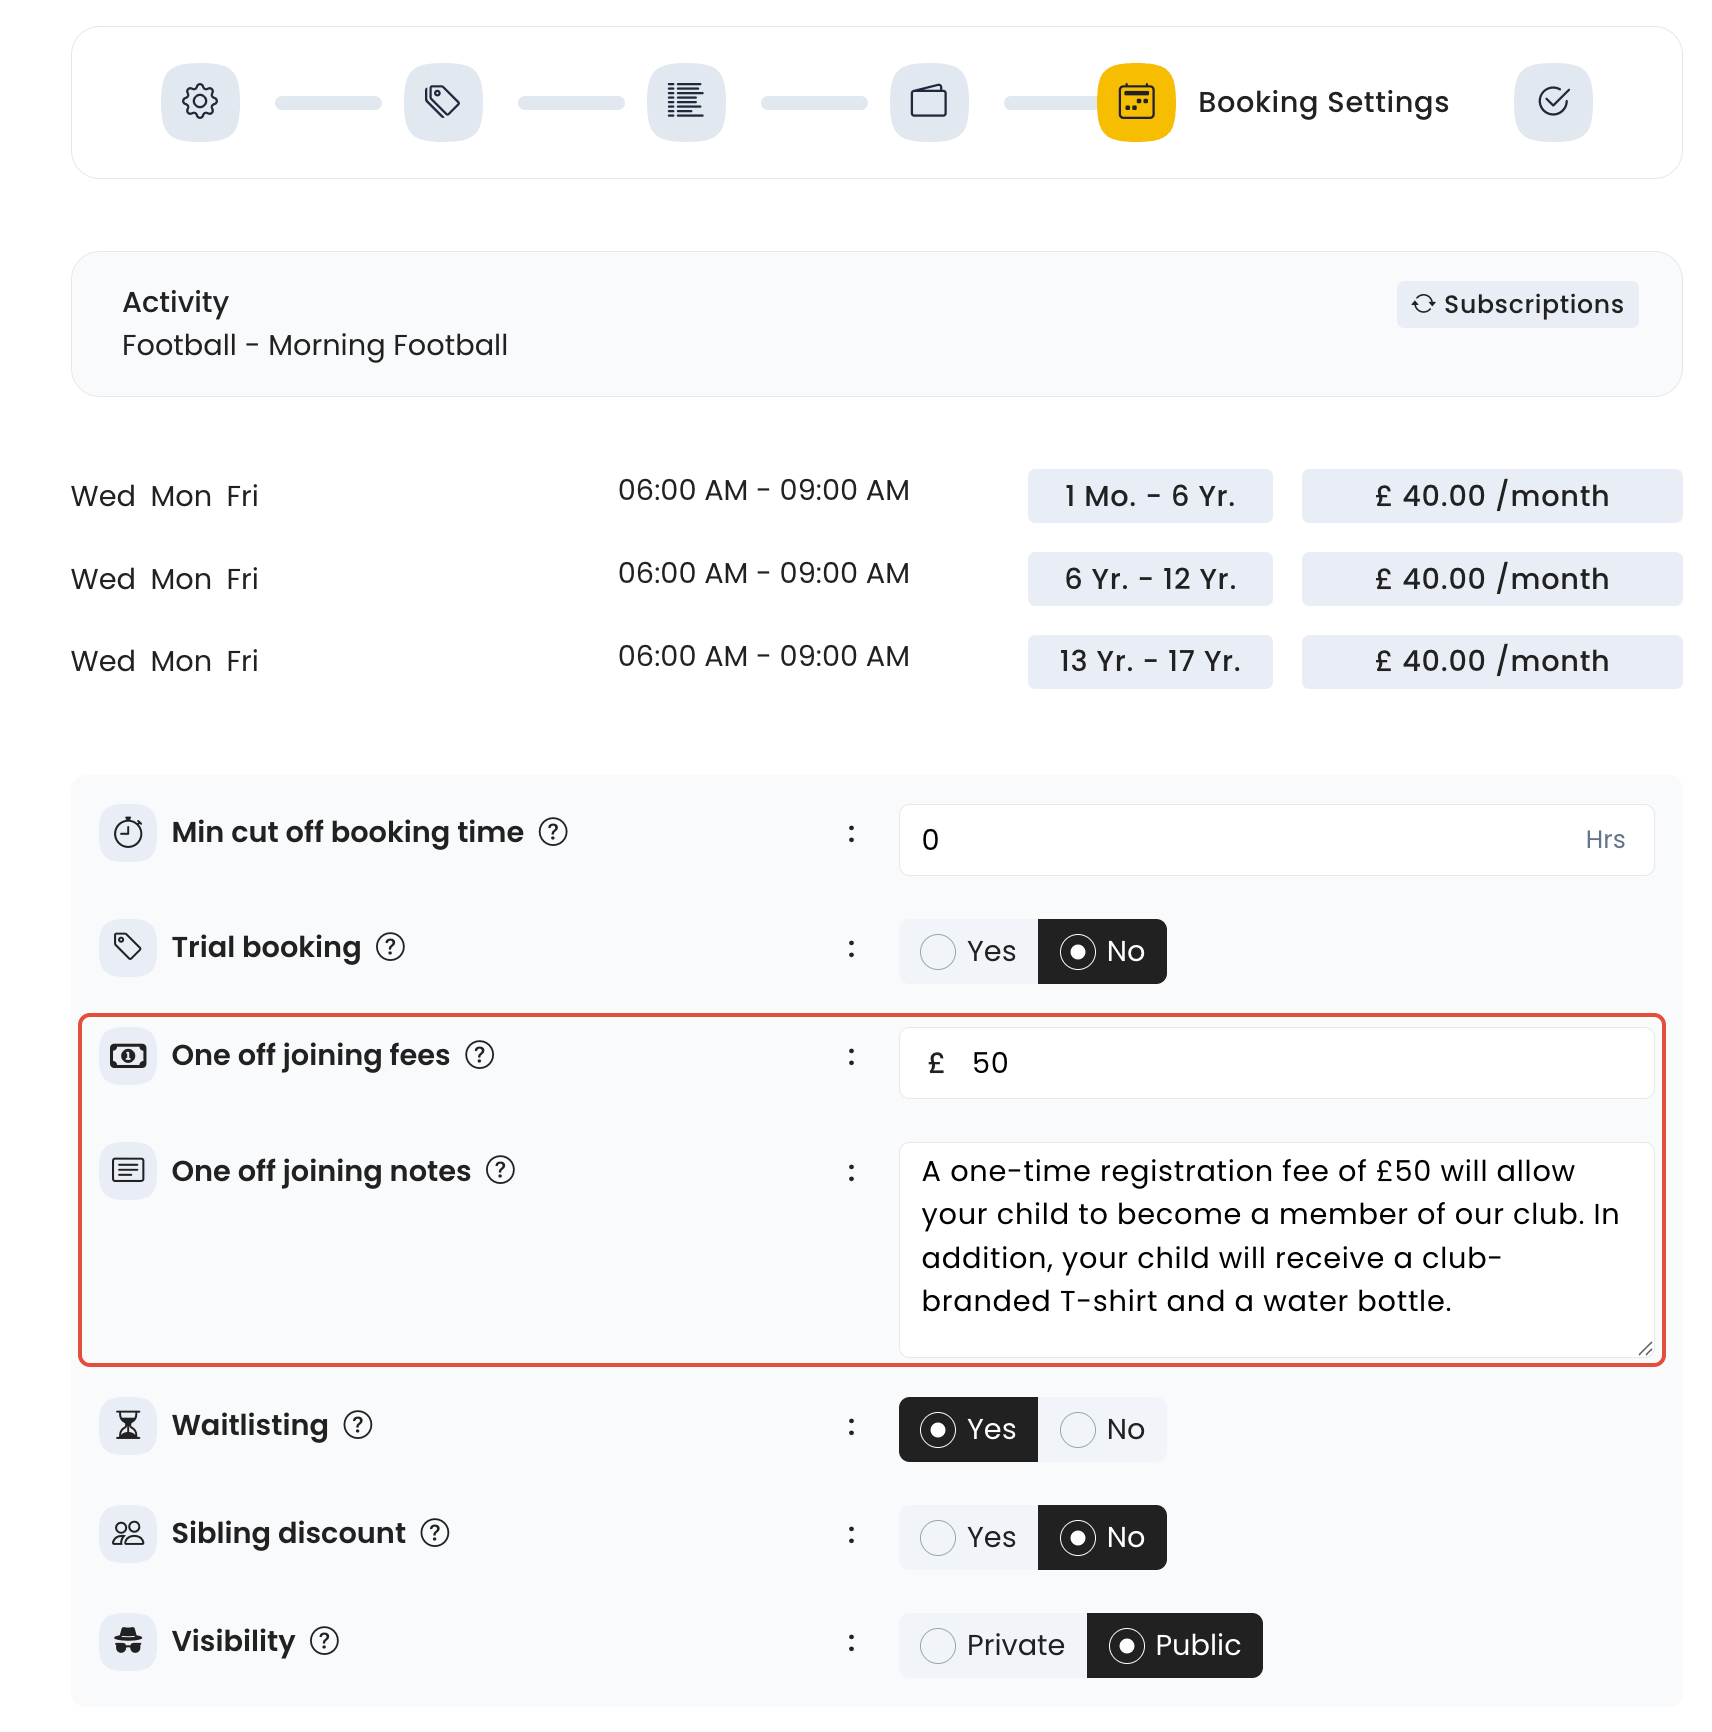Click the notes icon for joining notes
The width and height of the screenshot is (1712, 1732).
point(128,1170)
